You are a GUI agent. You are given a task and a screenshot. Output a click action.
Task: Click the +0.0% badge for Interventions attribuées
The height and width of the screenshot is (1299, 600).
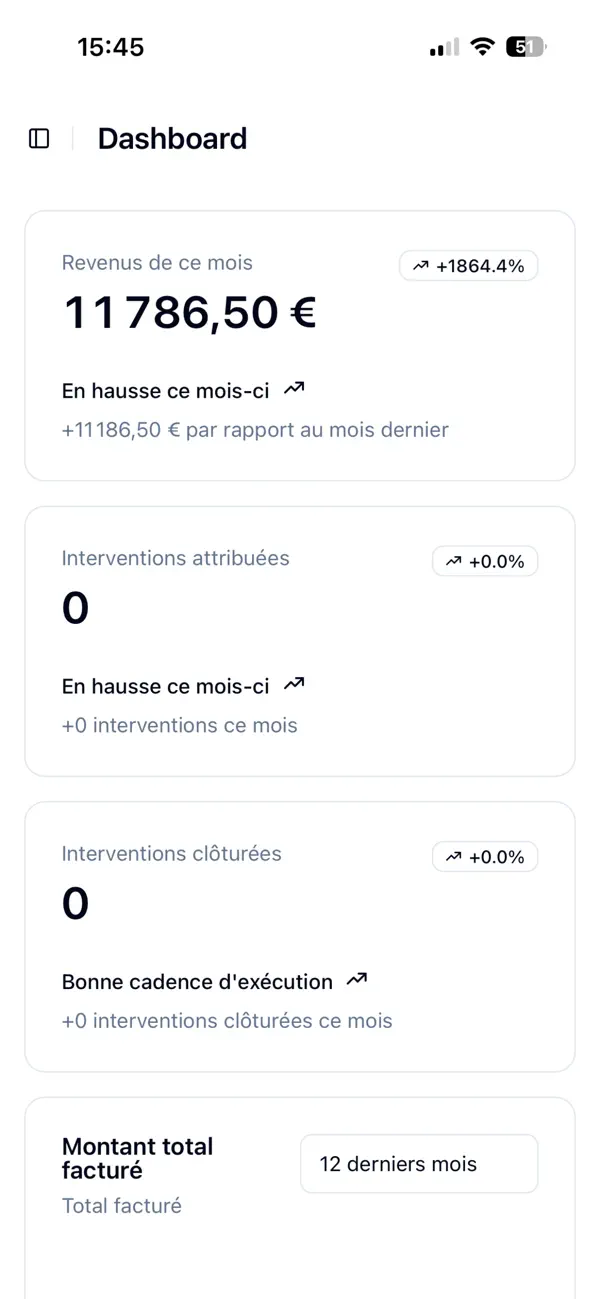click(485, 561)
